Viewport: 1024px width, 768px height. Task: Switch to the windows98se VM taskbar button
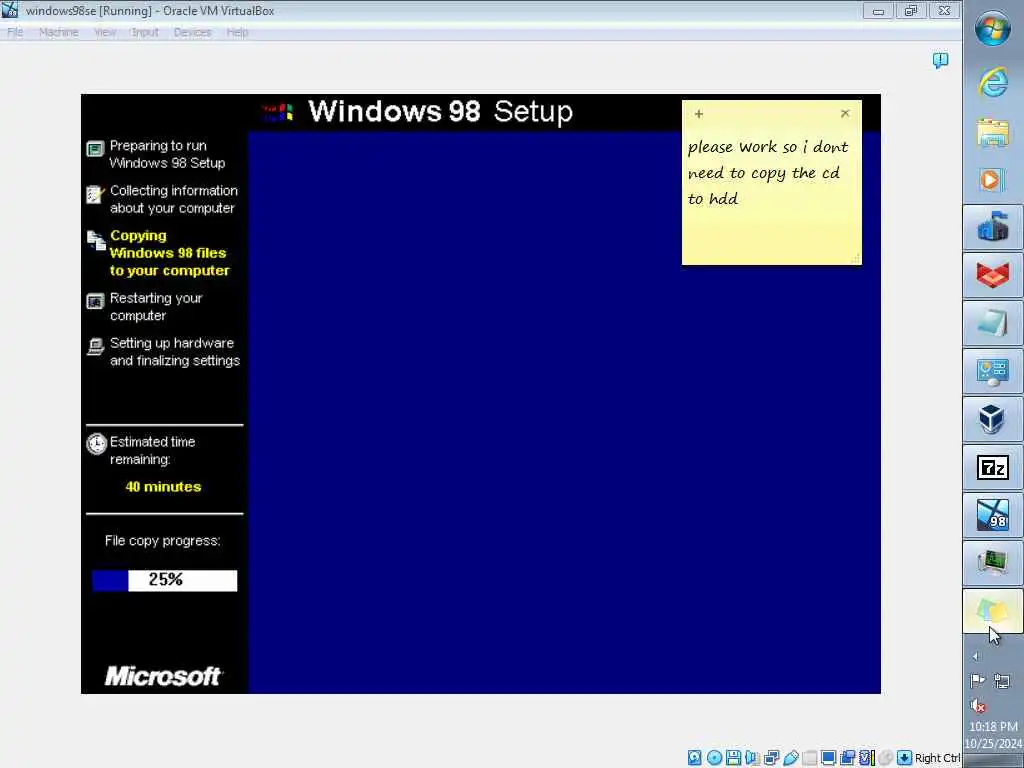tap(993, 515)
